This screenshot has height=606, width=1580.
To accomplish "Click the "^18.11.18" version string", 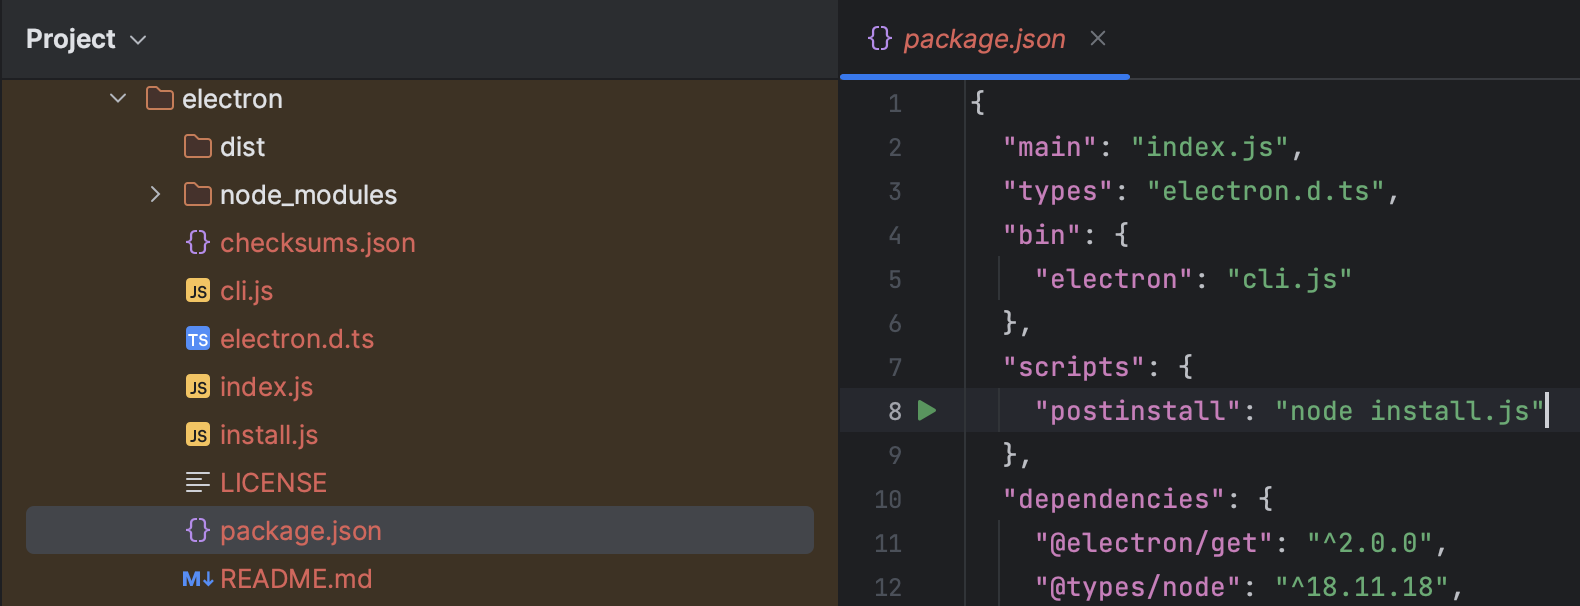I will pos(1362,587).
